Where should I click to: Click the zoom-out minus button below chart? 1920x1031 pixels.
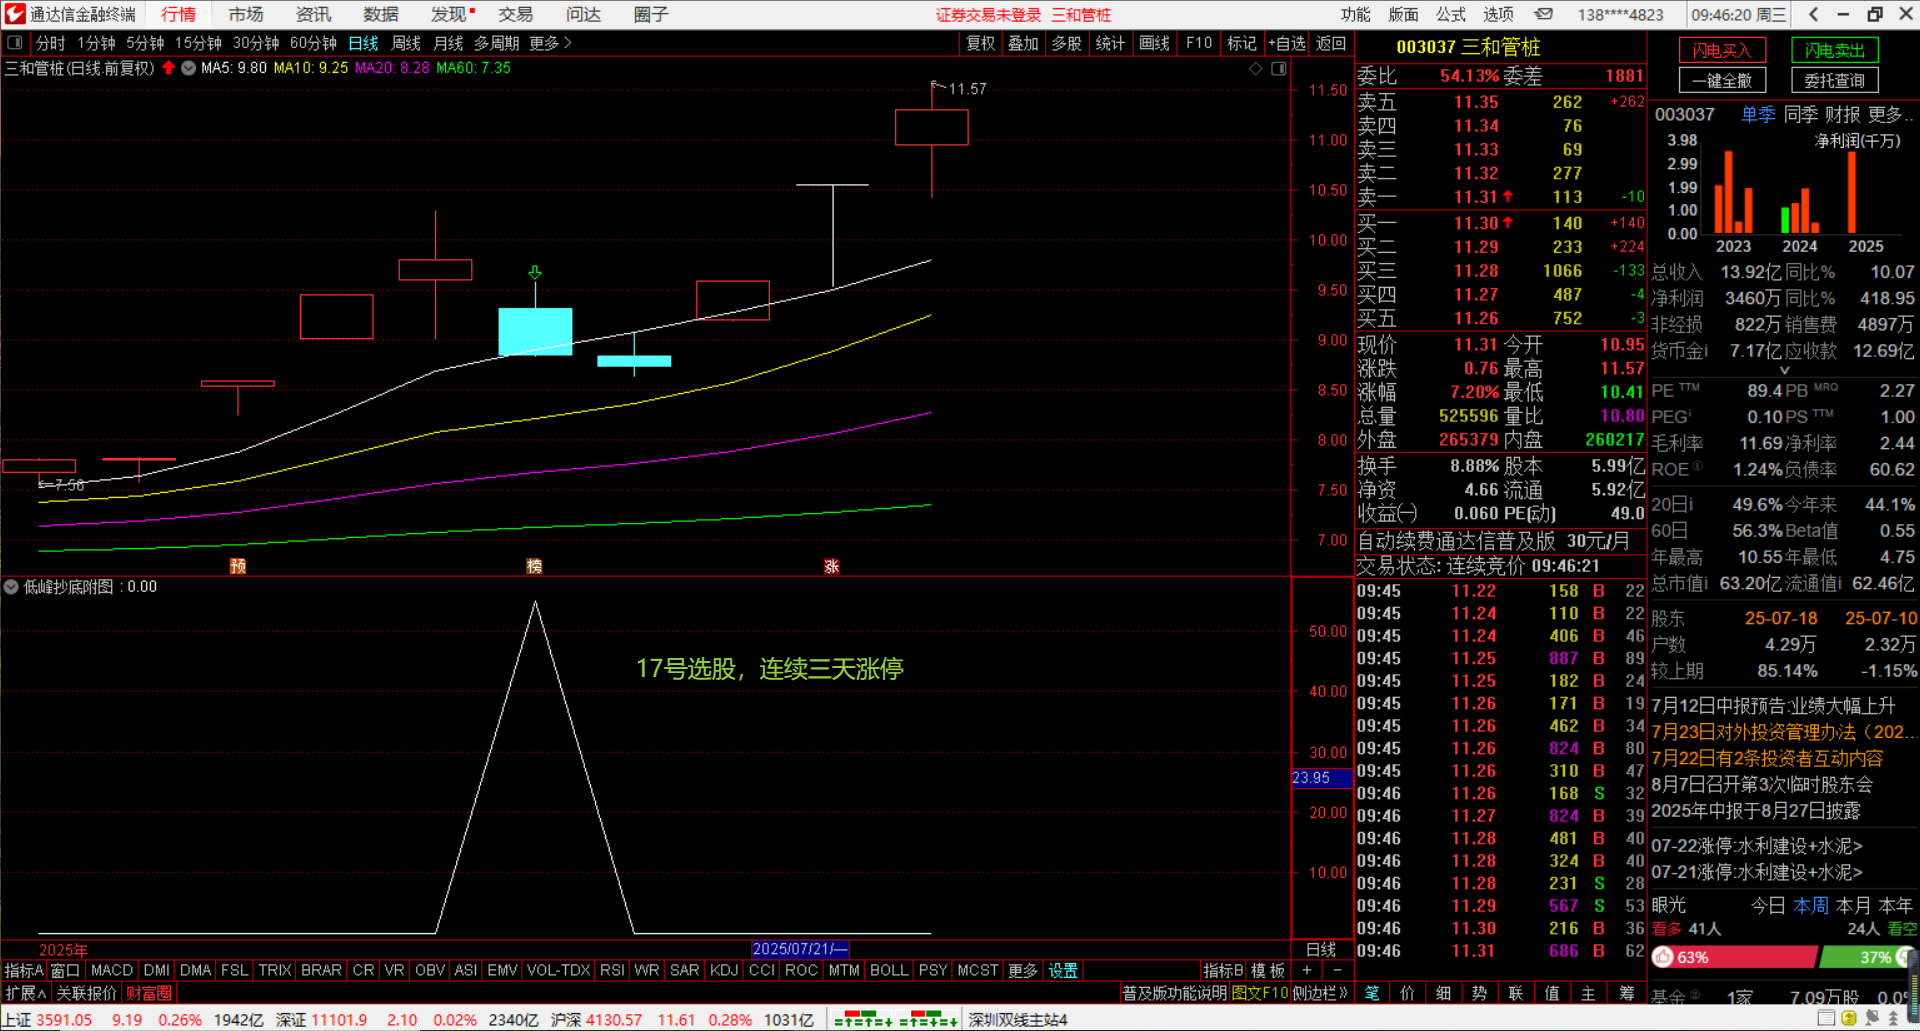click(1338, 970)
